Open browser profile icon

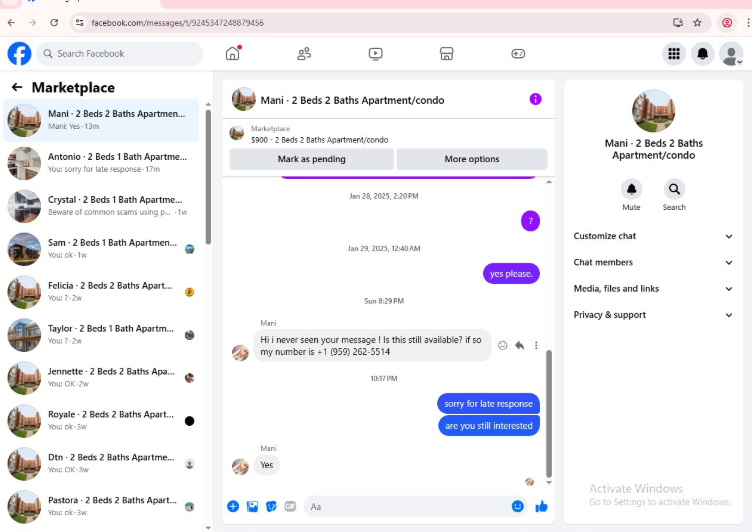tap(727, 23)
